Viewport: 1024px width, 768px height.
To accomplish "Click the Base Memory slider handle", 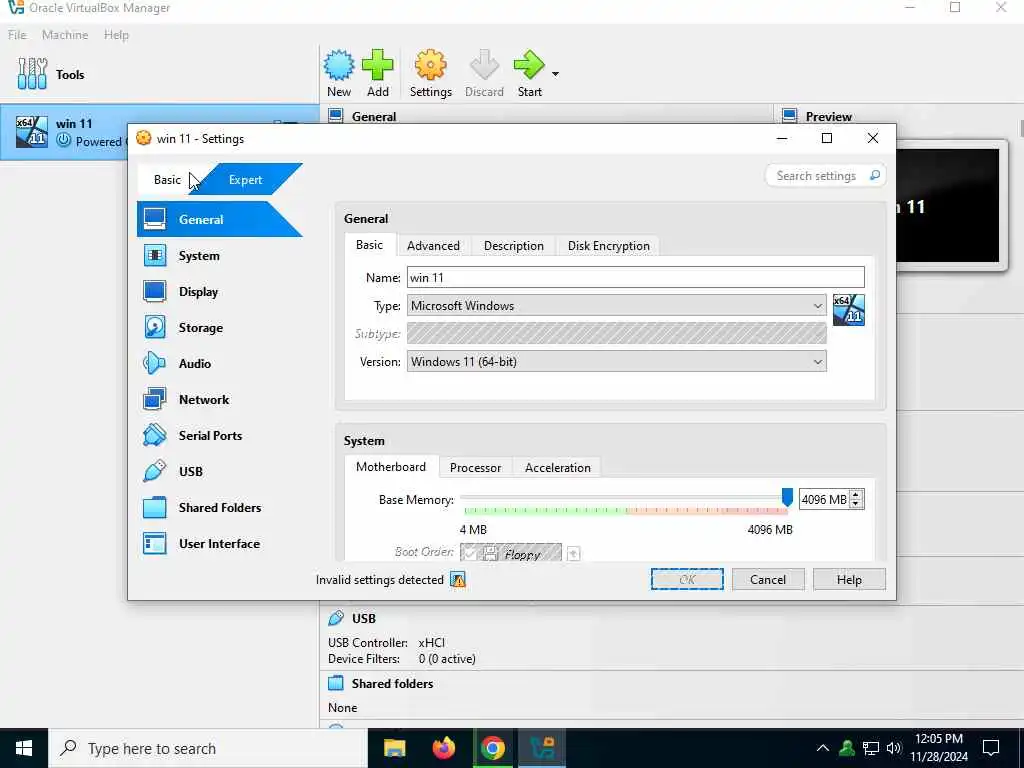I will click(787, 498).
